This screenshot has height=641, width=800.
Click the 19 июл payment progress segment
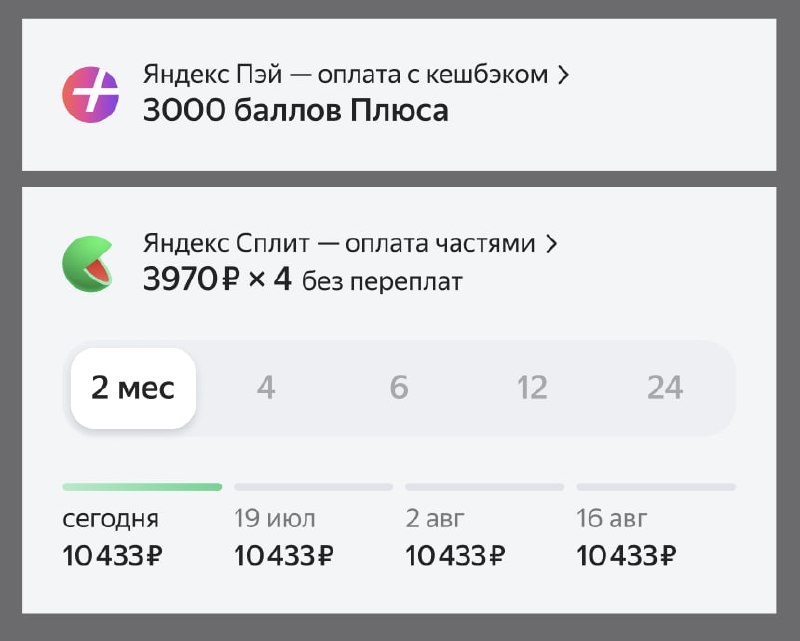[x=313, y=487]
